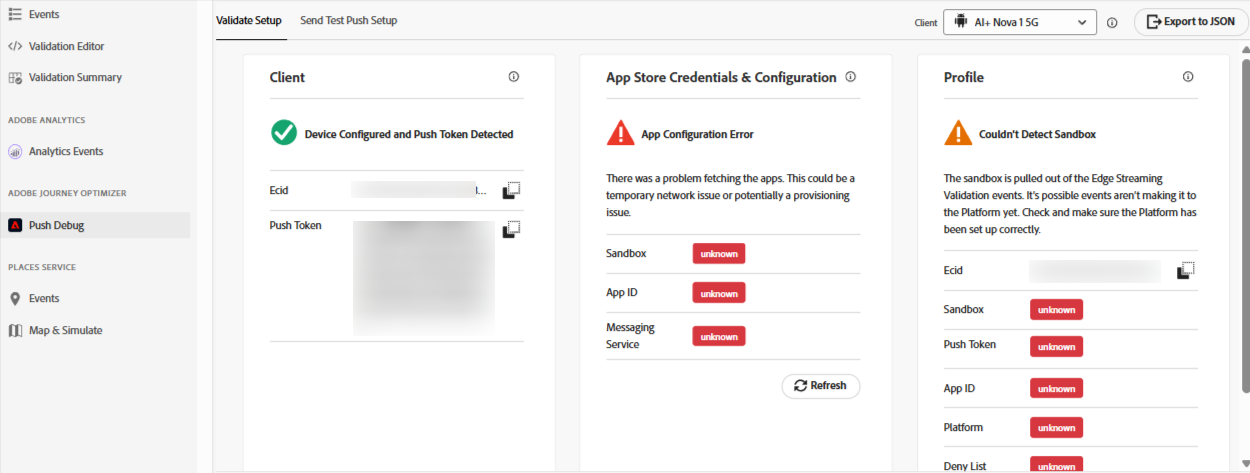This screenshot has height=473, width=1250.
Task: Click the red App Configuration Error warning icon
Action: pos(620,133)
